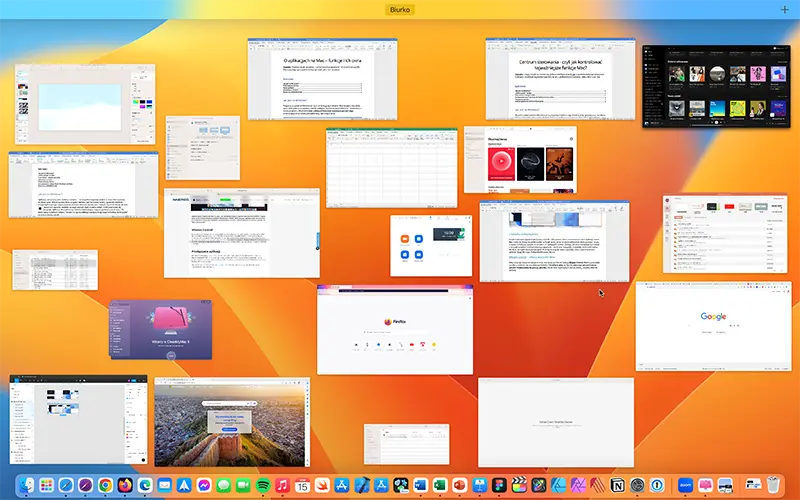Open Microsoft Edge from the Dock
The width and height of the screenshot is (800, 500).
pyautogui.click(x=146, y=485)
